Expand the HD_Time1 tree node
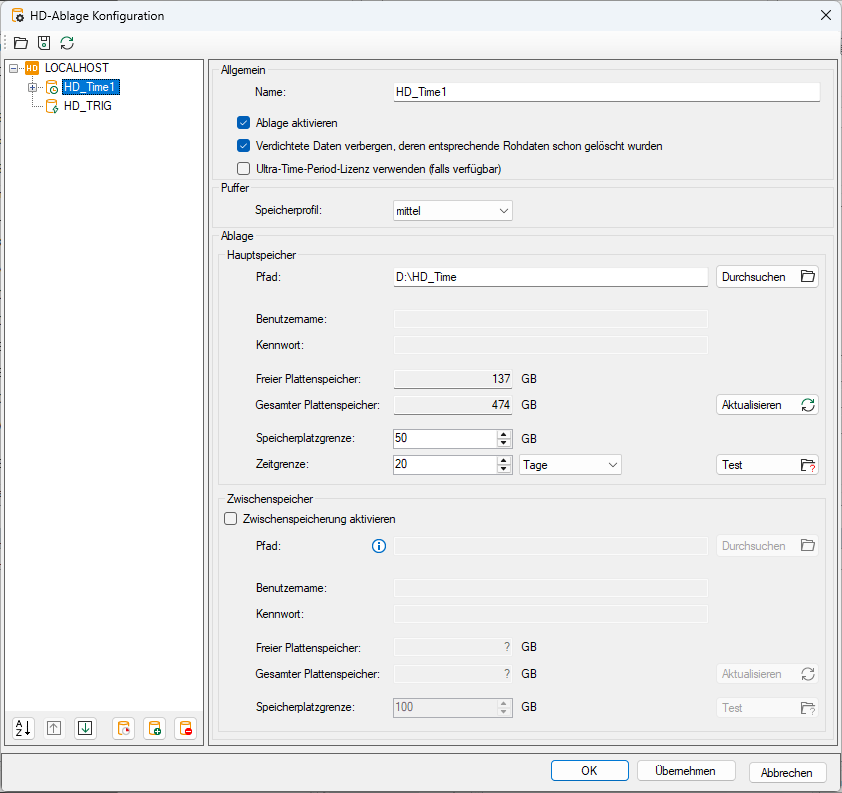 point(33,87)
